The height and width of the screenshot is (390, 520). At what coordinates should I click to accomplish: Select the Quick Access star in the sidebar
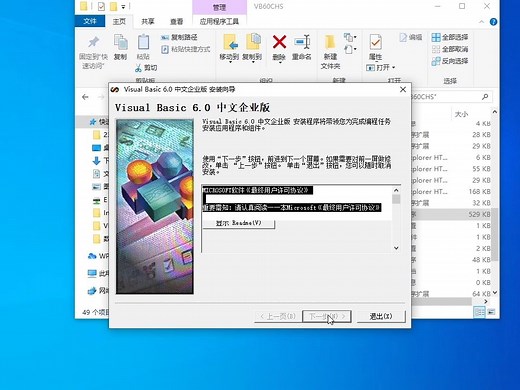(x=93, y=122)
